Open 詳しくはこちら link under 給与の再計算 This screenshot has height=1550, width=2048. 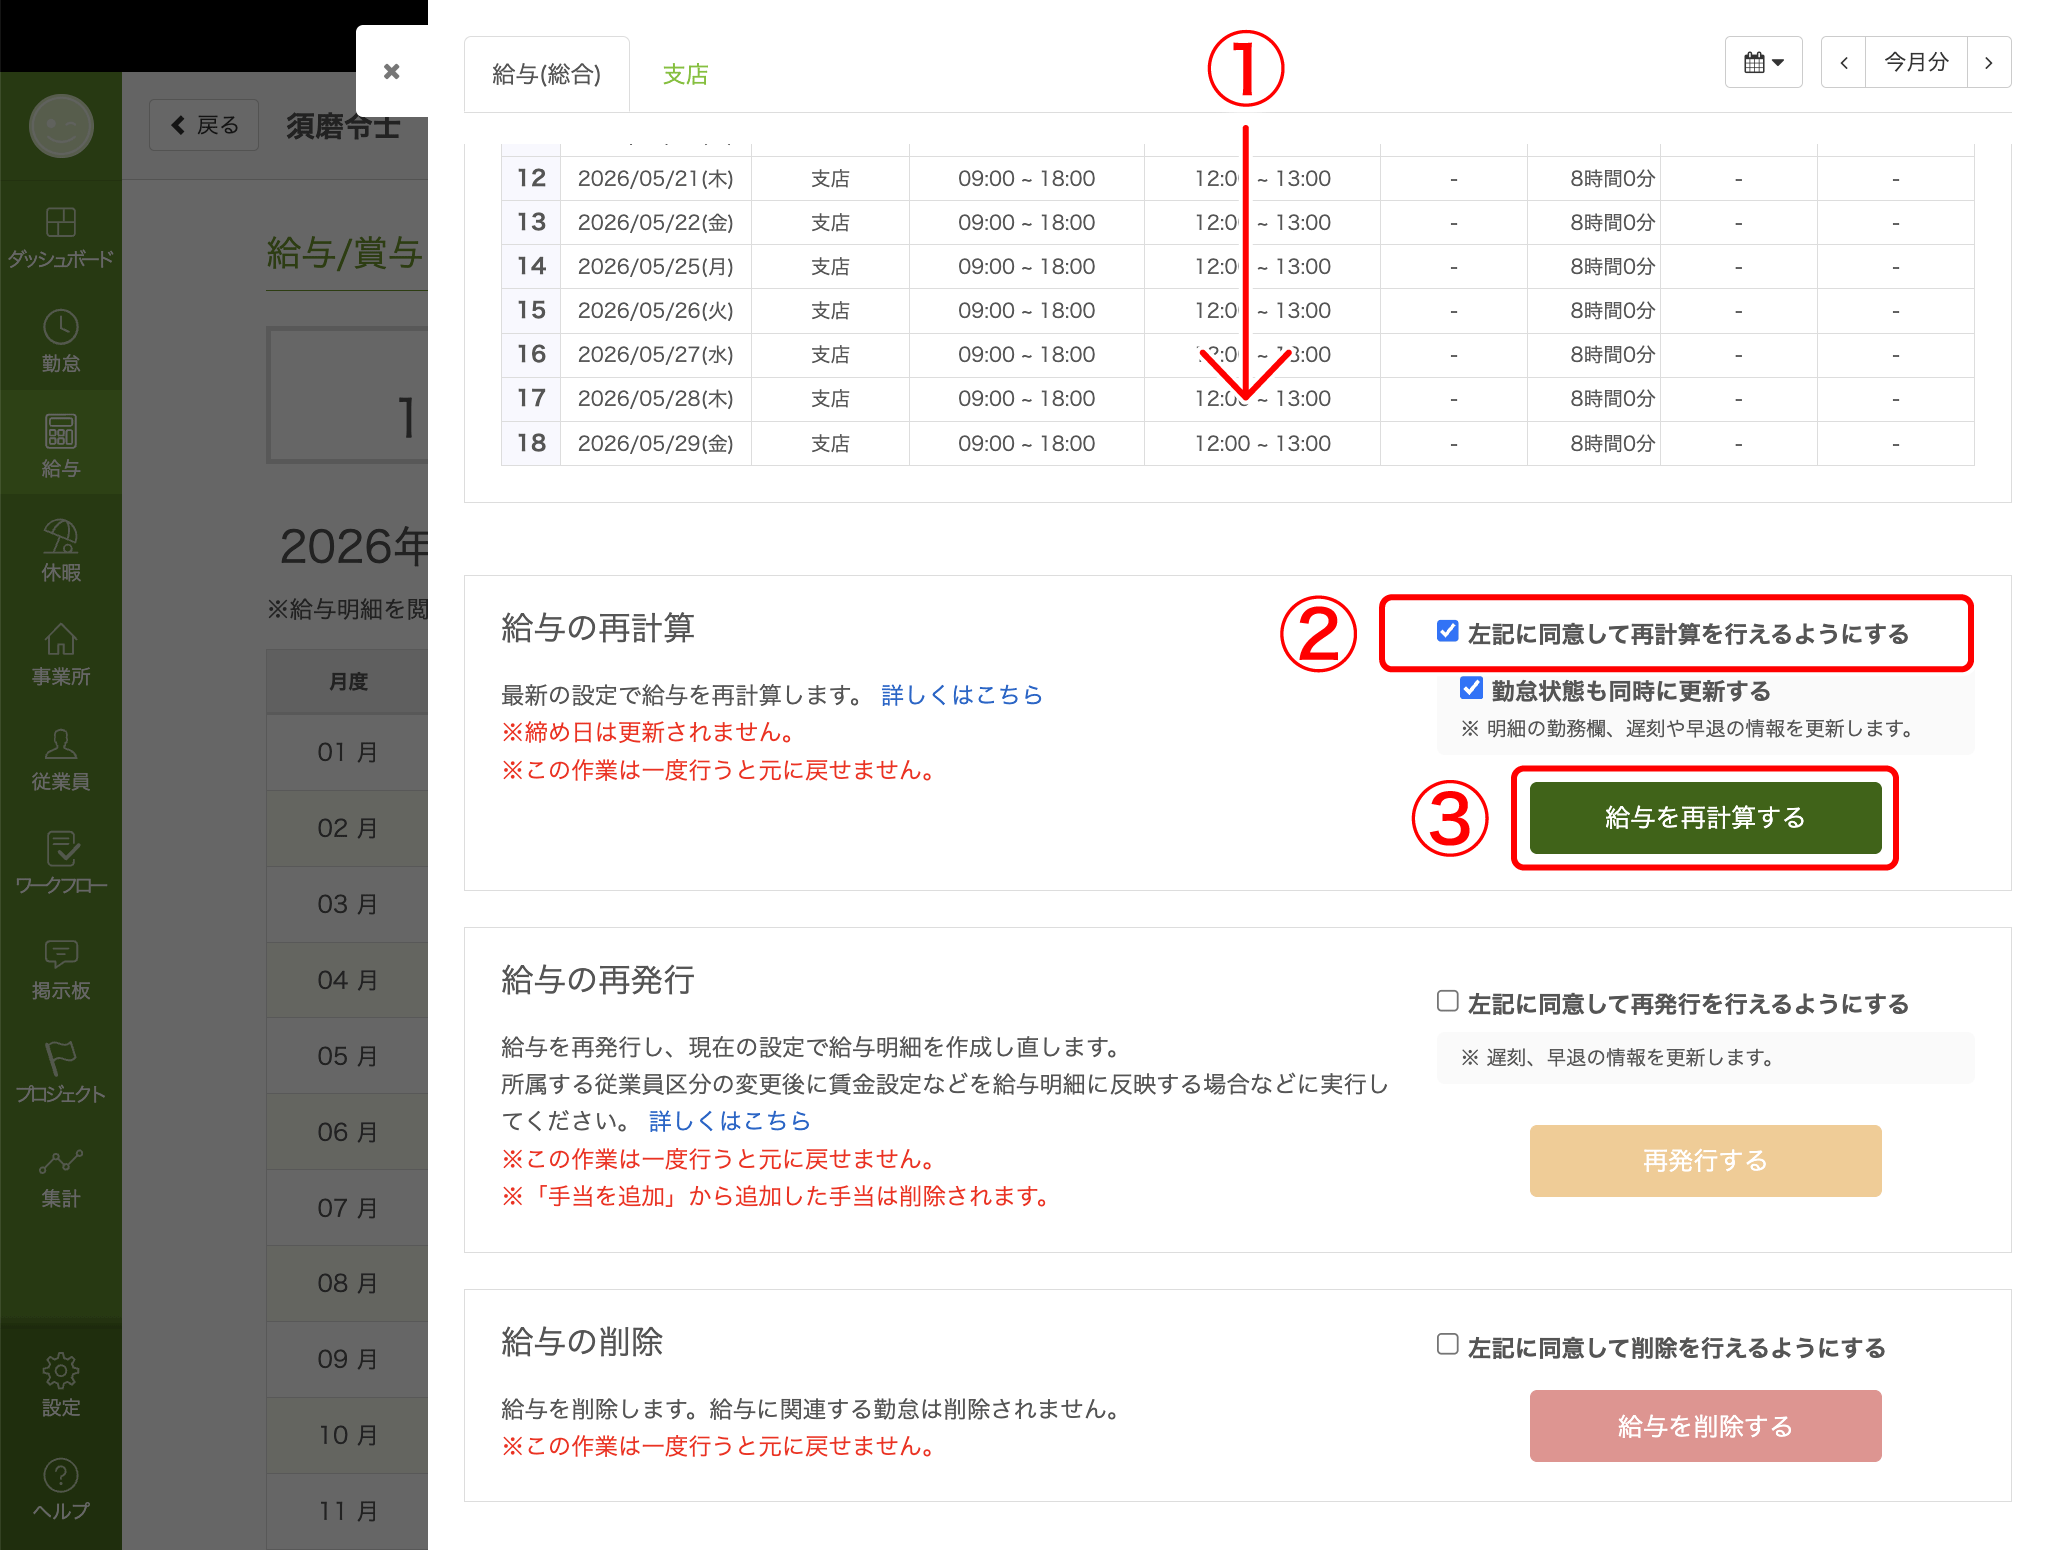[x=961, y=695]
